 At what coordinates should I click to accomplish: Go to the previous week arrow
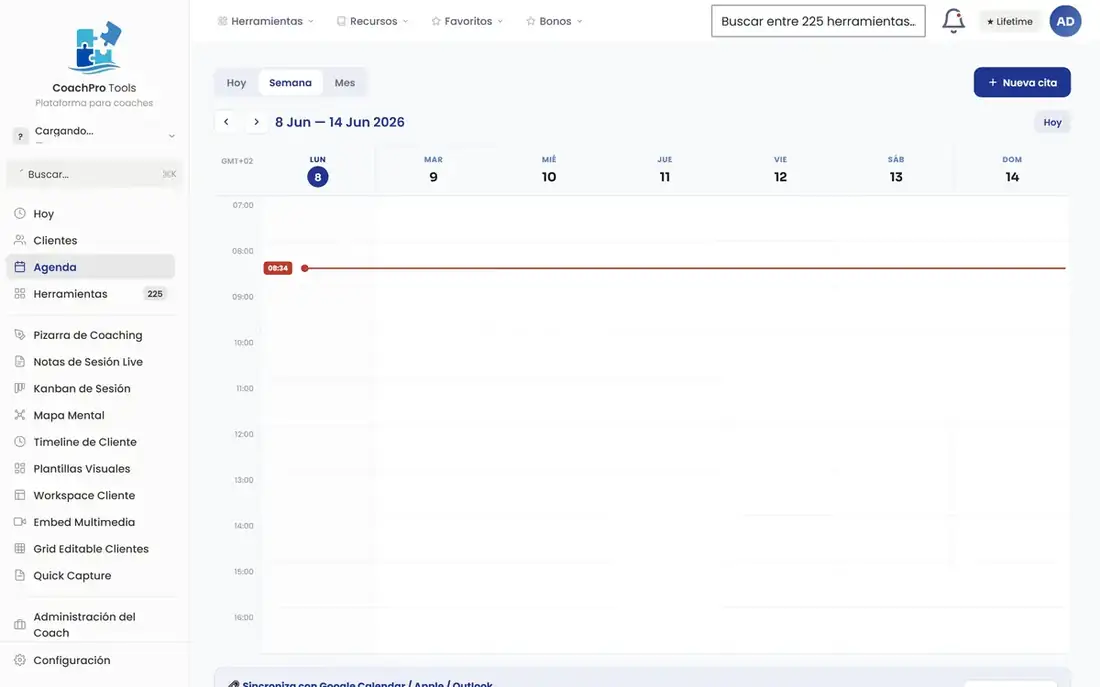[x=226, y=121]
